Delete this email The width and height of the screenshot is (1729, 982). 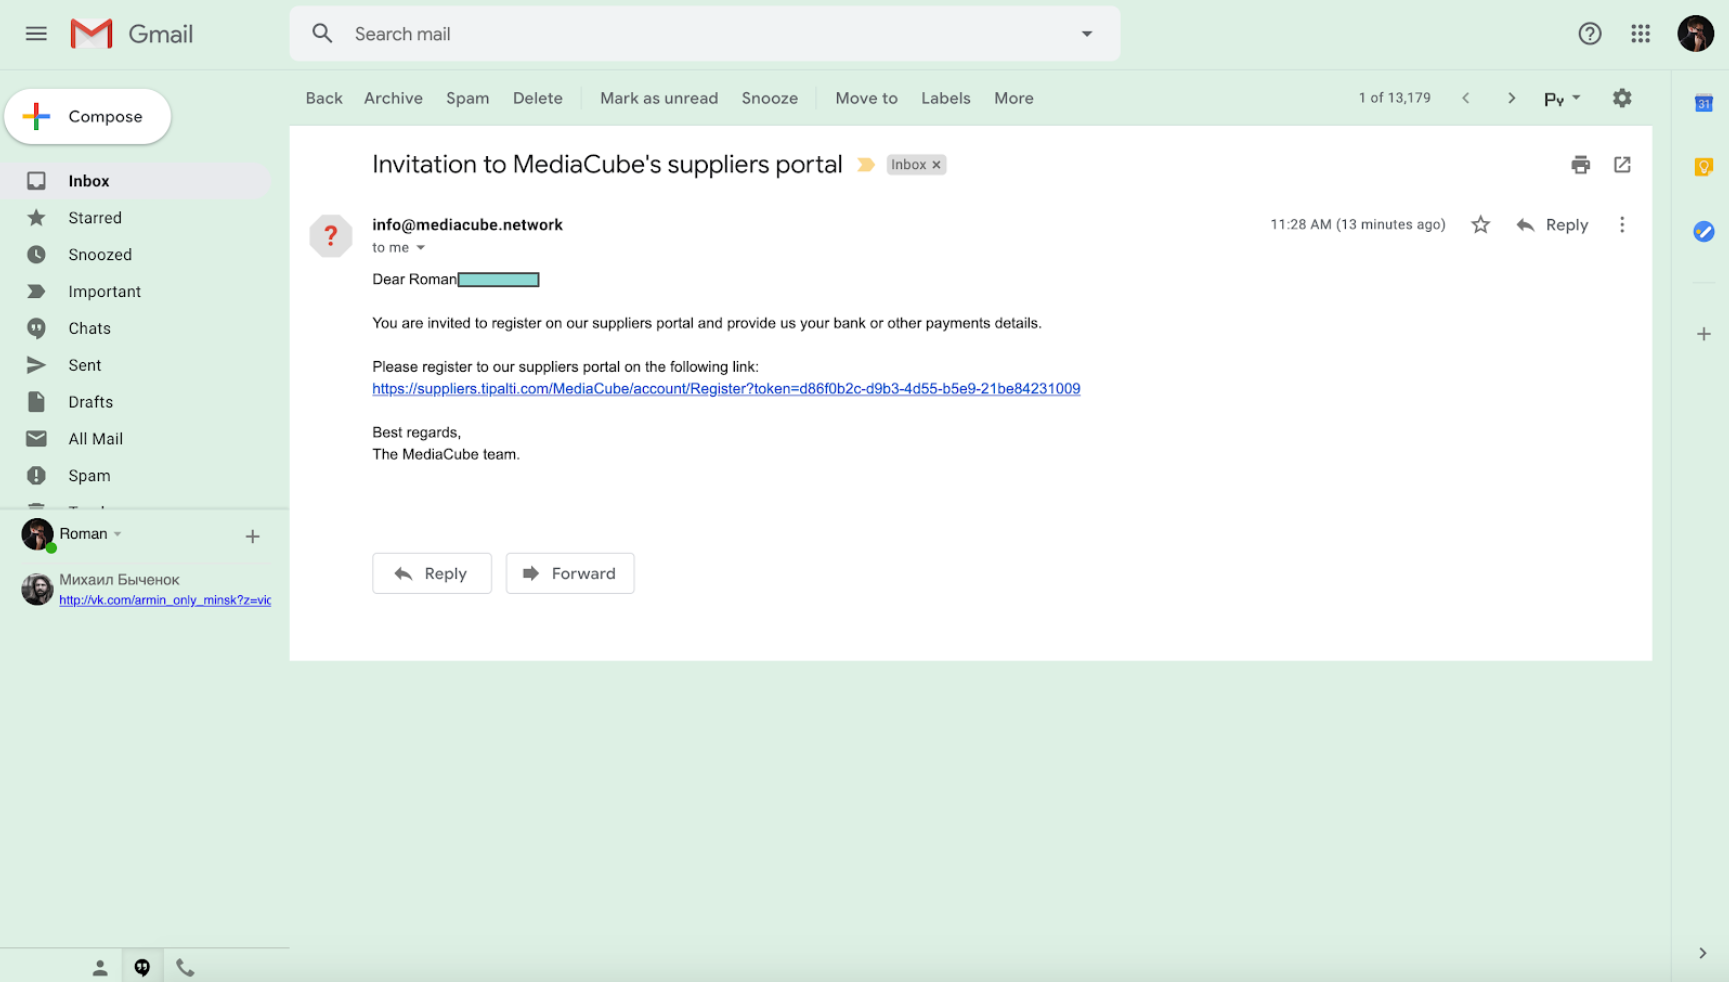pos(538,98)
